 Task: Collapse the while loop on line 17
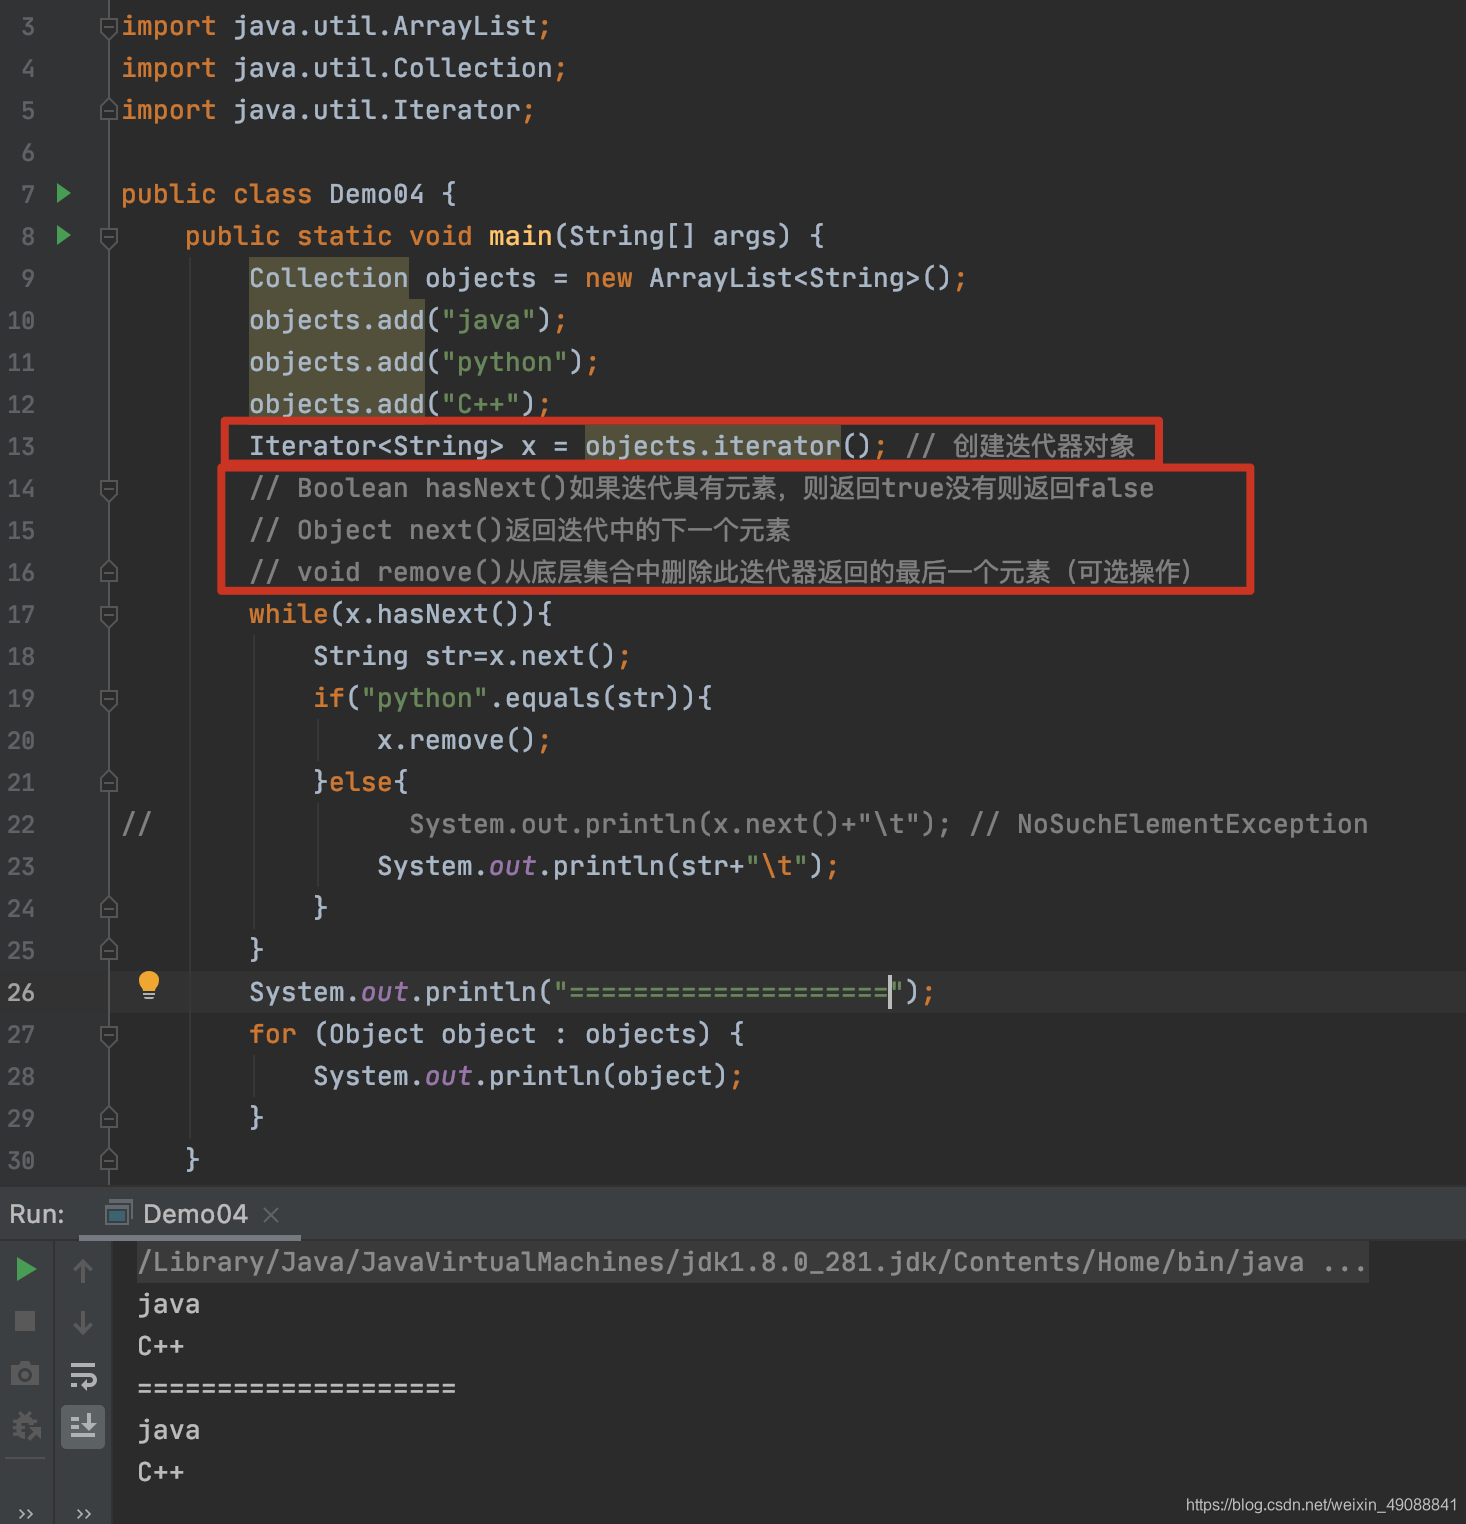(109, 615)
